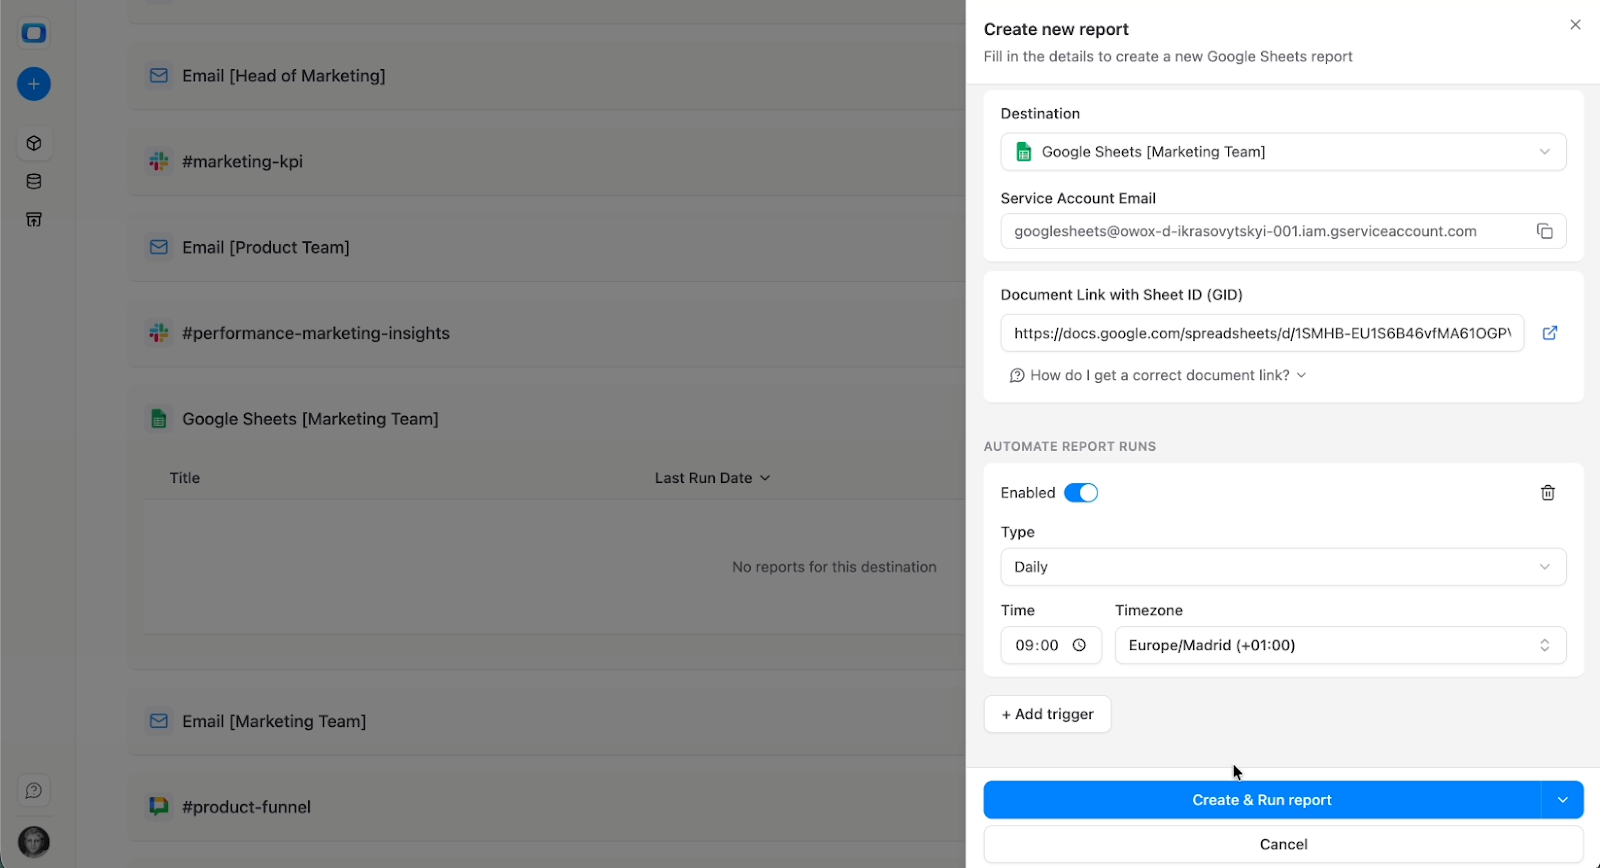Click the blue plus create button

tap(34, 84)
